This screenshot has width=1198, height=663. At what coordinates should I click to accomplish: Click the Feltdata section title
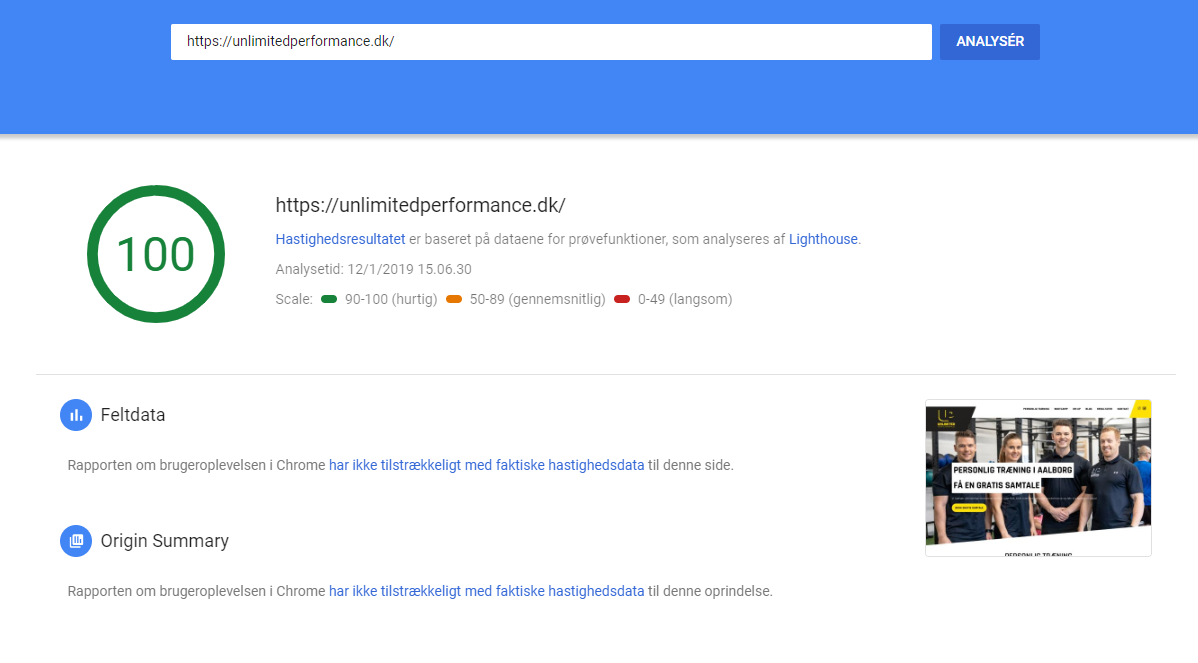(131, 415)
